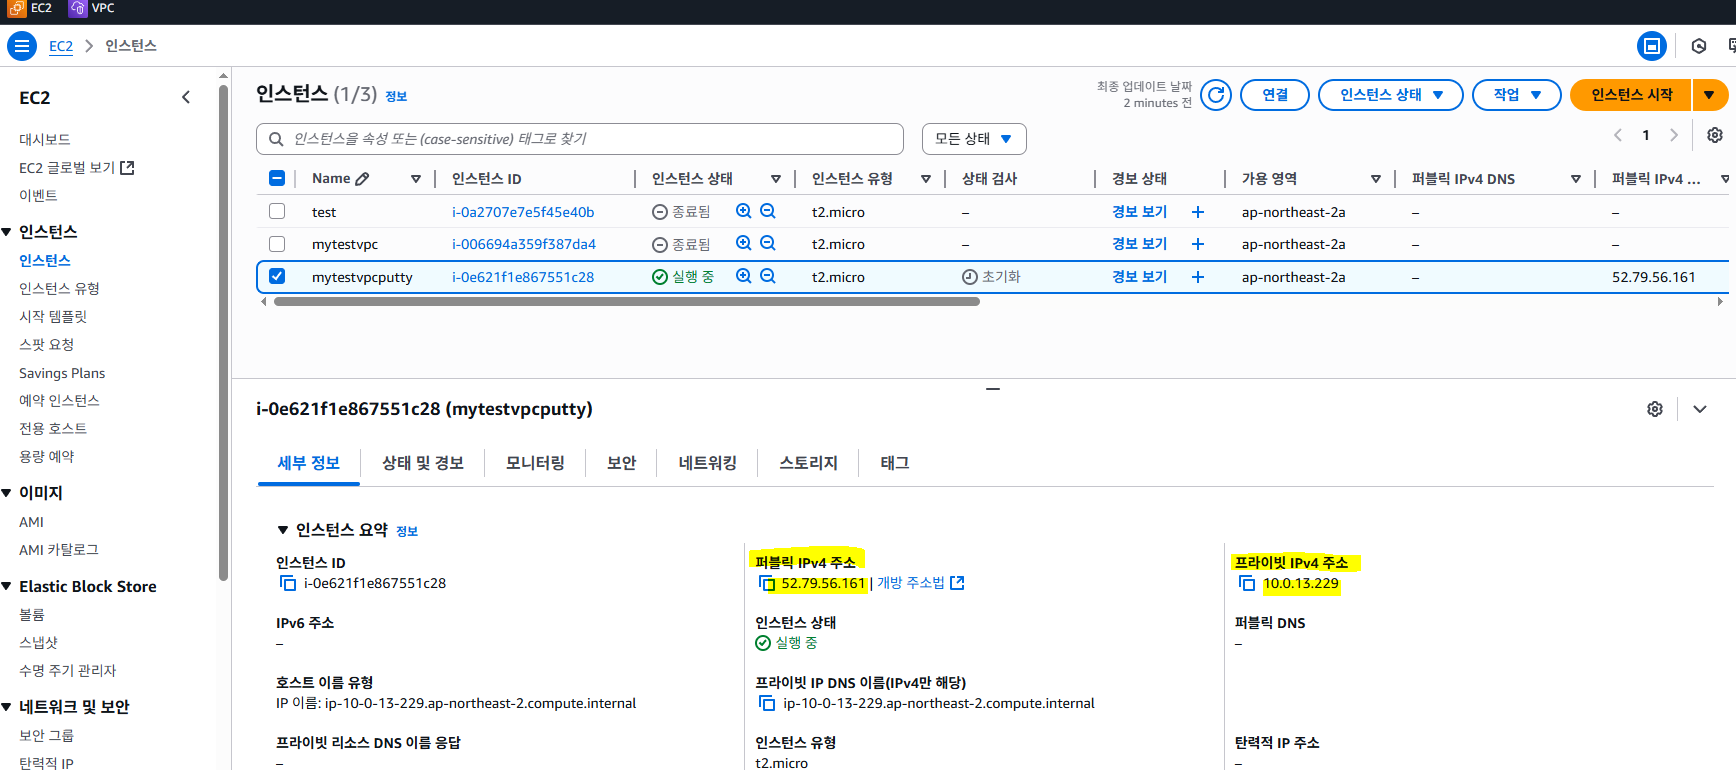Image resolution: width=1736 pixels, height=770 pixels.
Task: Zoom in icon on test row
Action: [743, 211]
